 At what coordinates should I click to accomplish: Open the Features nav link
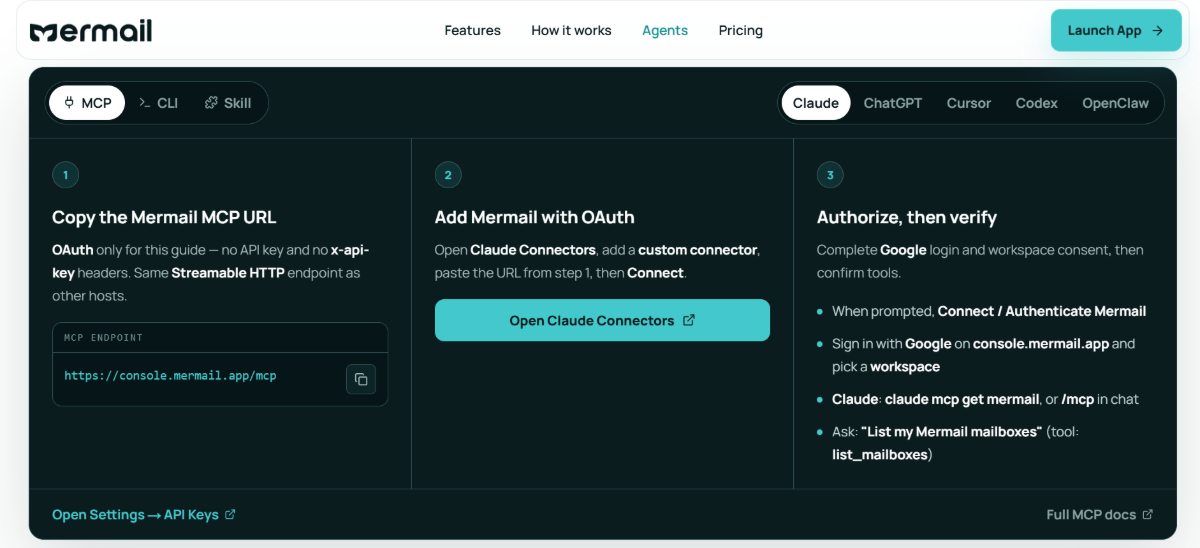click(x=472, y=31)
